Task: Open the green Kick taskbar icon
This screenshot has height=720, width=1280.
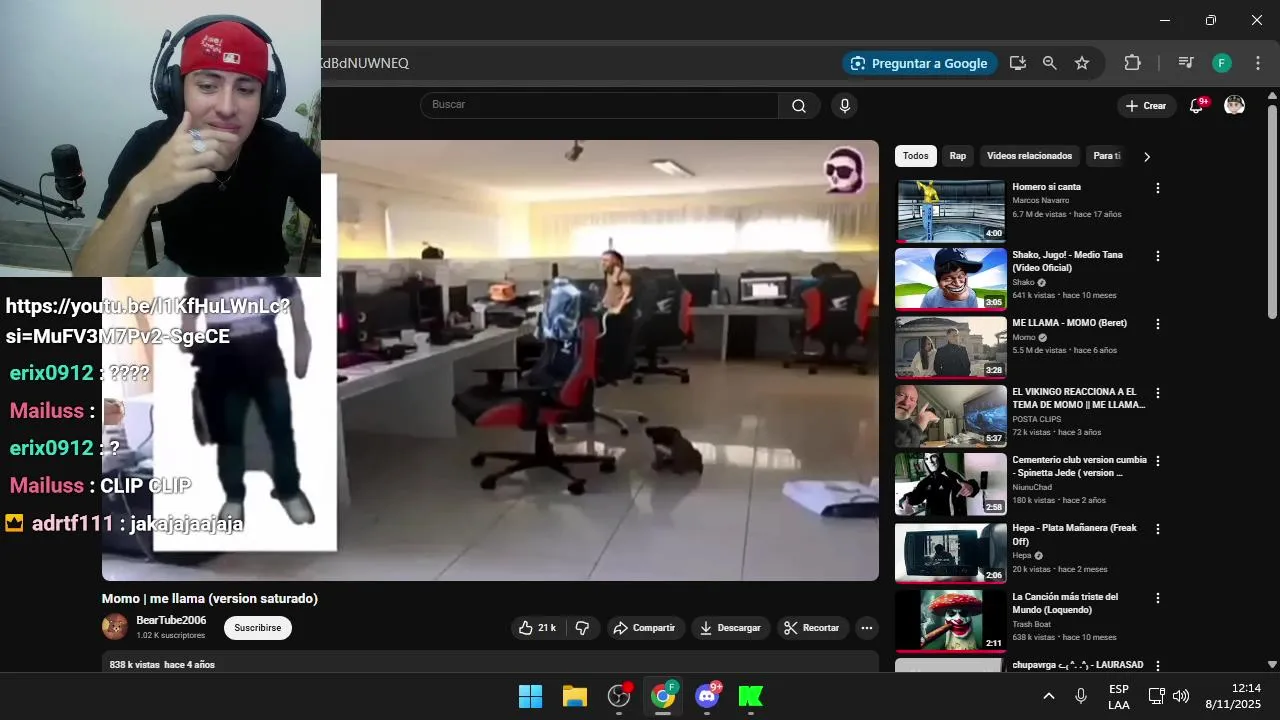Action: [751, 696]
